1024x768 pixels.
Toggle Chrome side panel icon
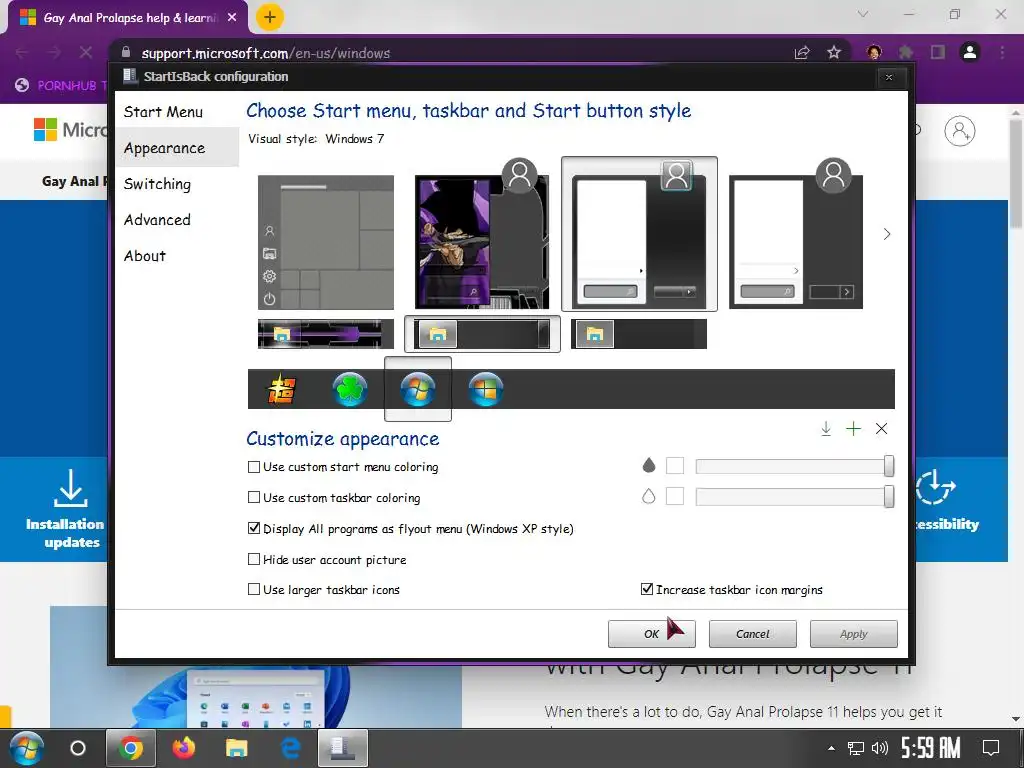coord(938,52)
